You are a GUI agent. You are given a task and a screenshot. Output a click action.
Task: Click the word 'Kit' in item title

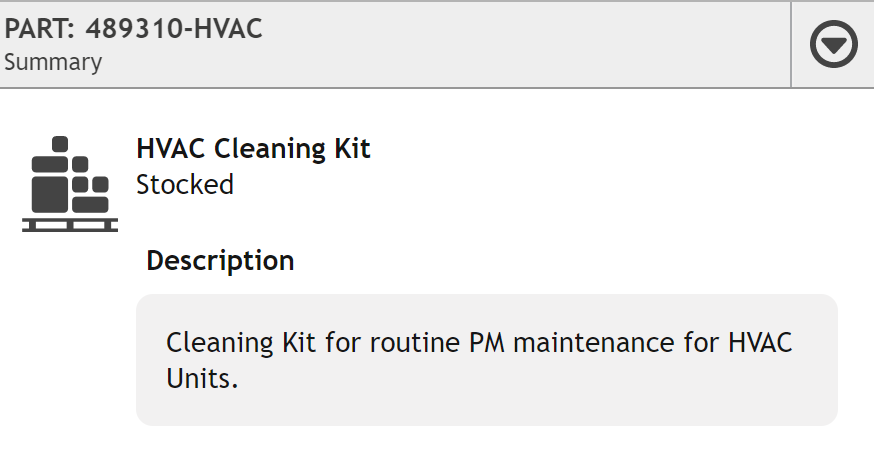[352, 149]
